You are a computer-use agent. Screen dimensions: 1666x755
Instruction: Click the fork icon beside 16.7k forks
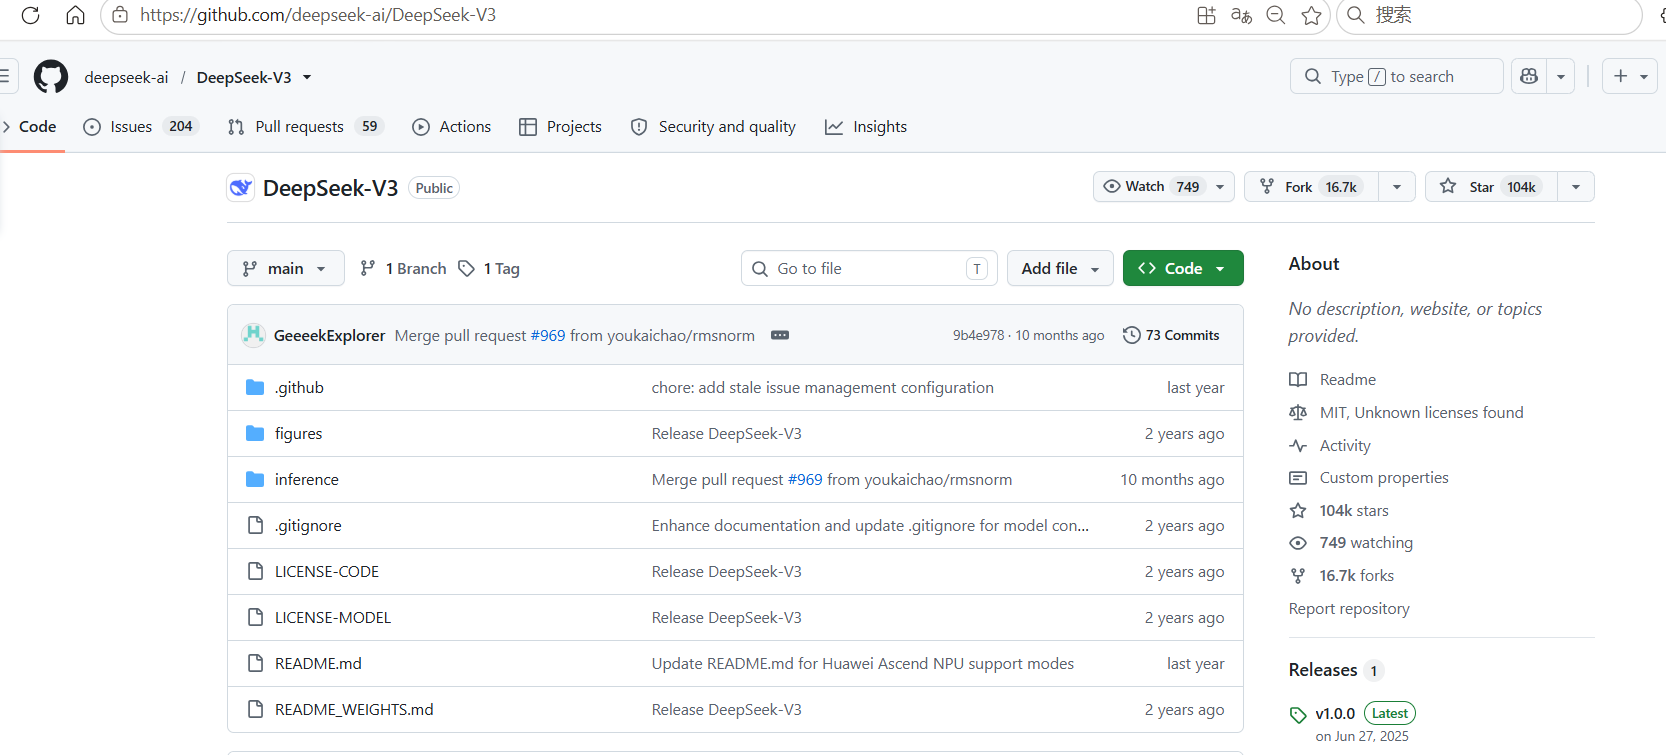[1298, 576]
